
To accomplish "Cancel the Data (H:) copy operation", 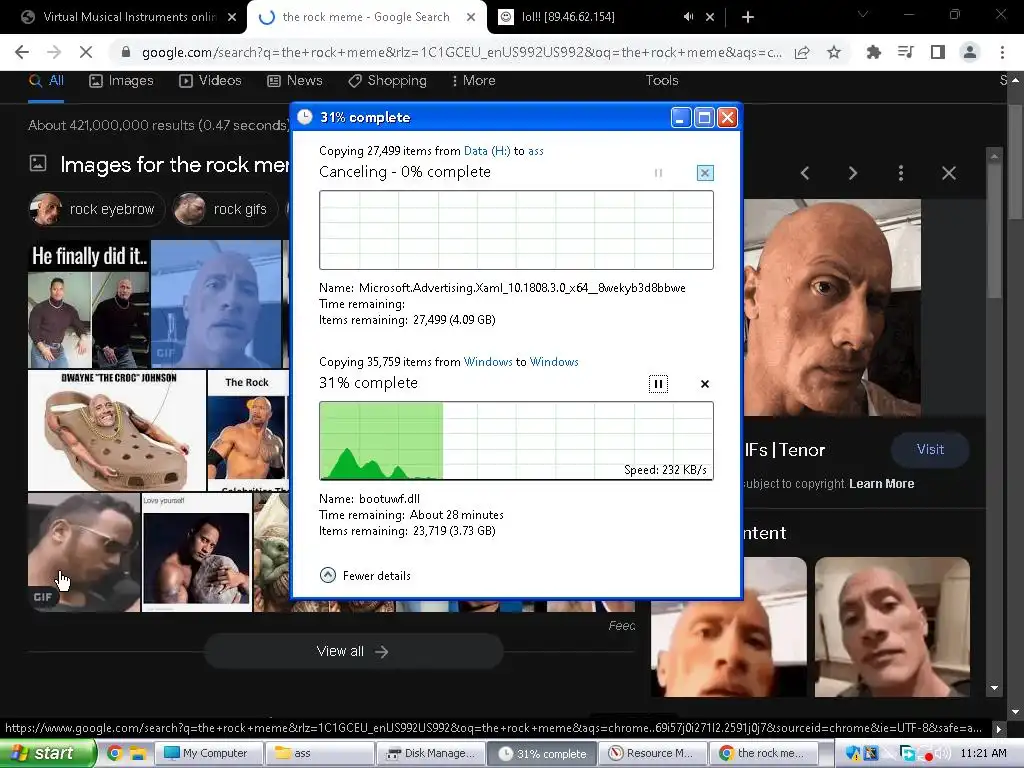I will tap(705, 173).
